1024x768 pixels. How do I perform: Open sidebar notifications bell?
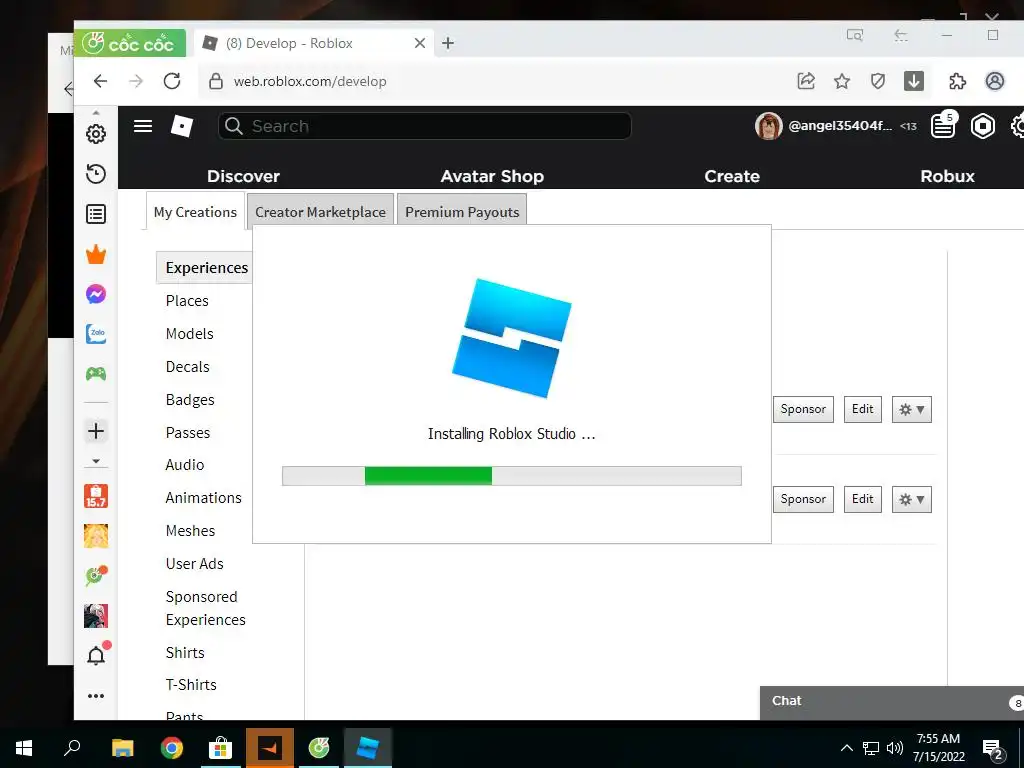click(96, 655)
